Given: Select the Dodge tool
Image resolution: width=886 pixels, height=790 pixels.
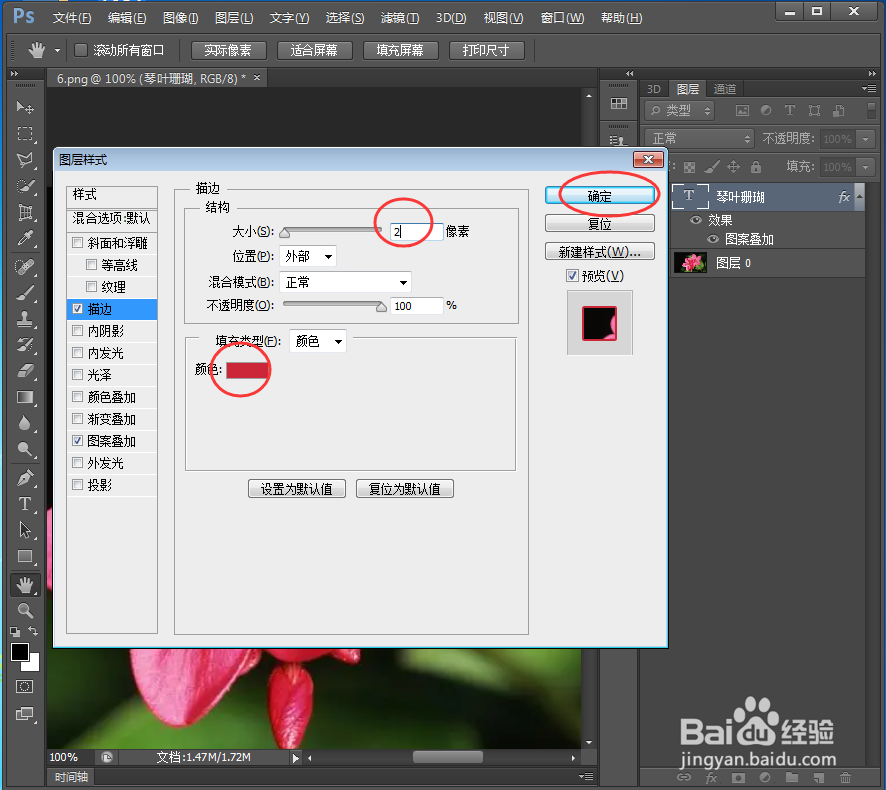Looking at the screenshot, I should click(x=25, y=450).
